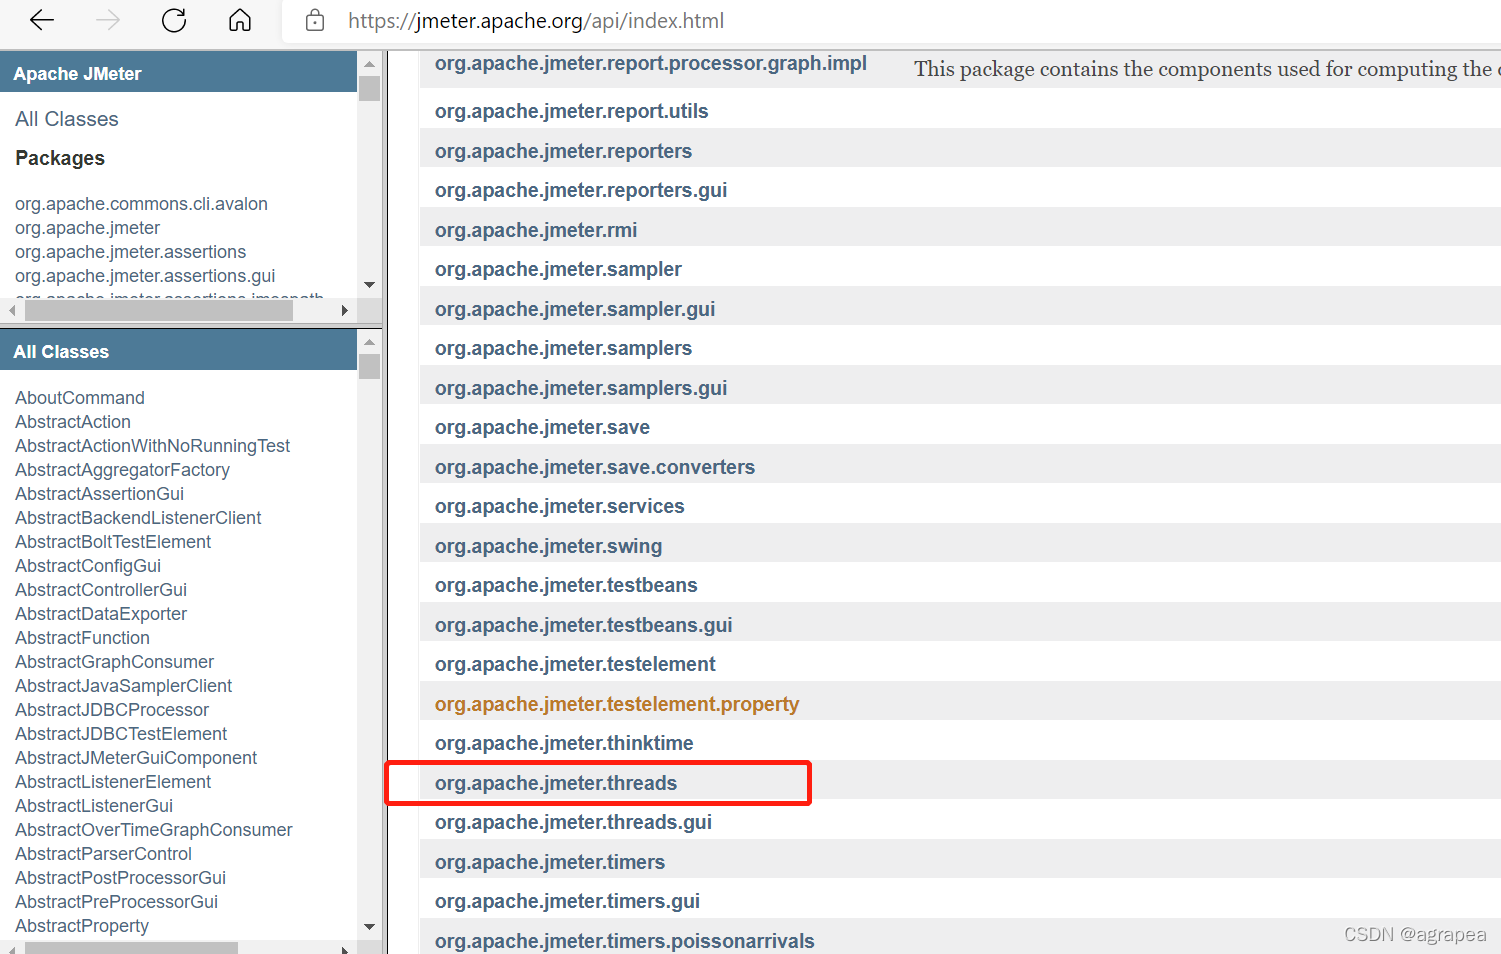Reload the page with refresh icon
This screenshot has width=1501, height=954.
pos(174,20)
